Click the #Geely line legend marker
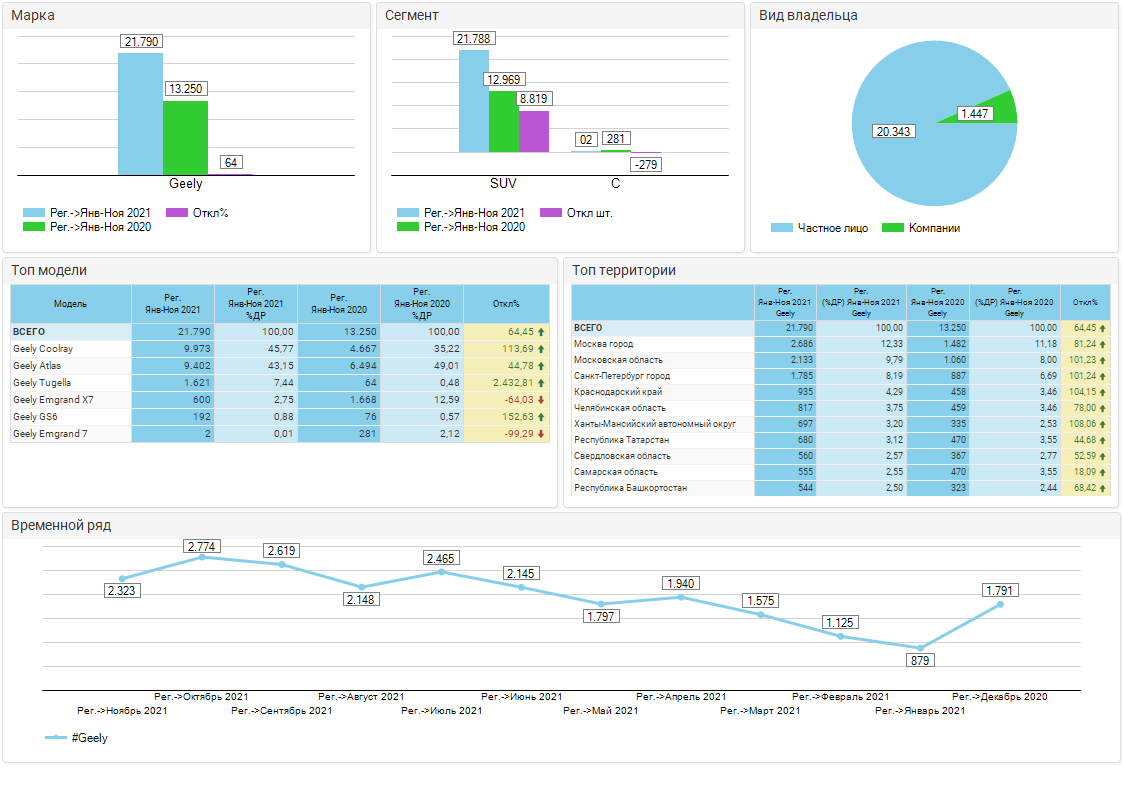1122x793 pixels. coord(56,738)
